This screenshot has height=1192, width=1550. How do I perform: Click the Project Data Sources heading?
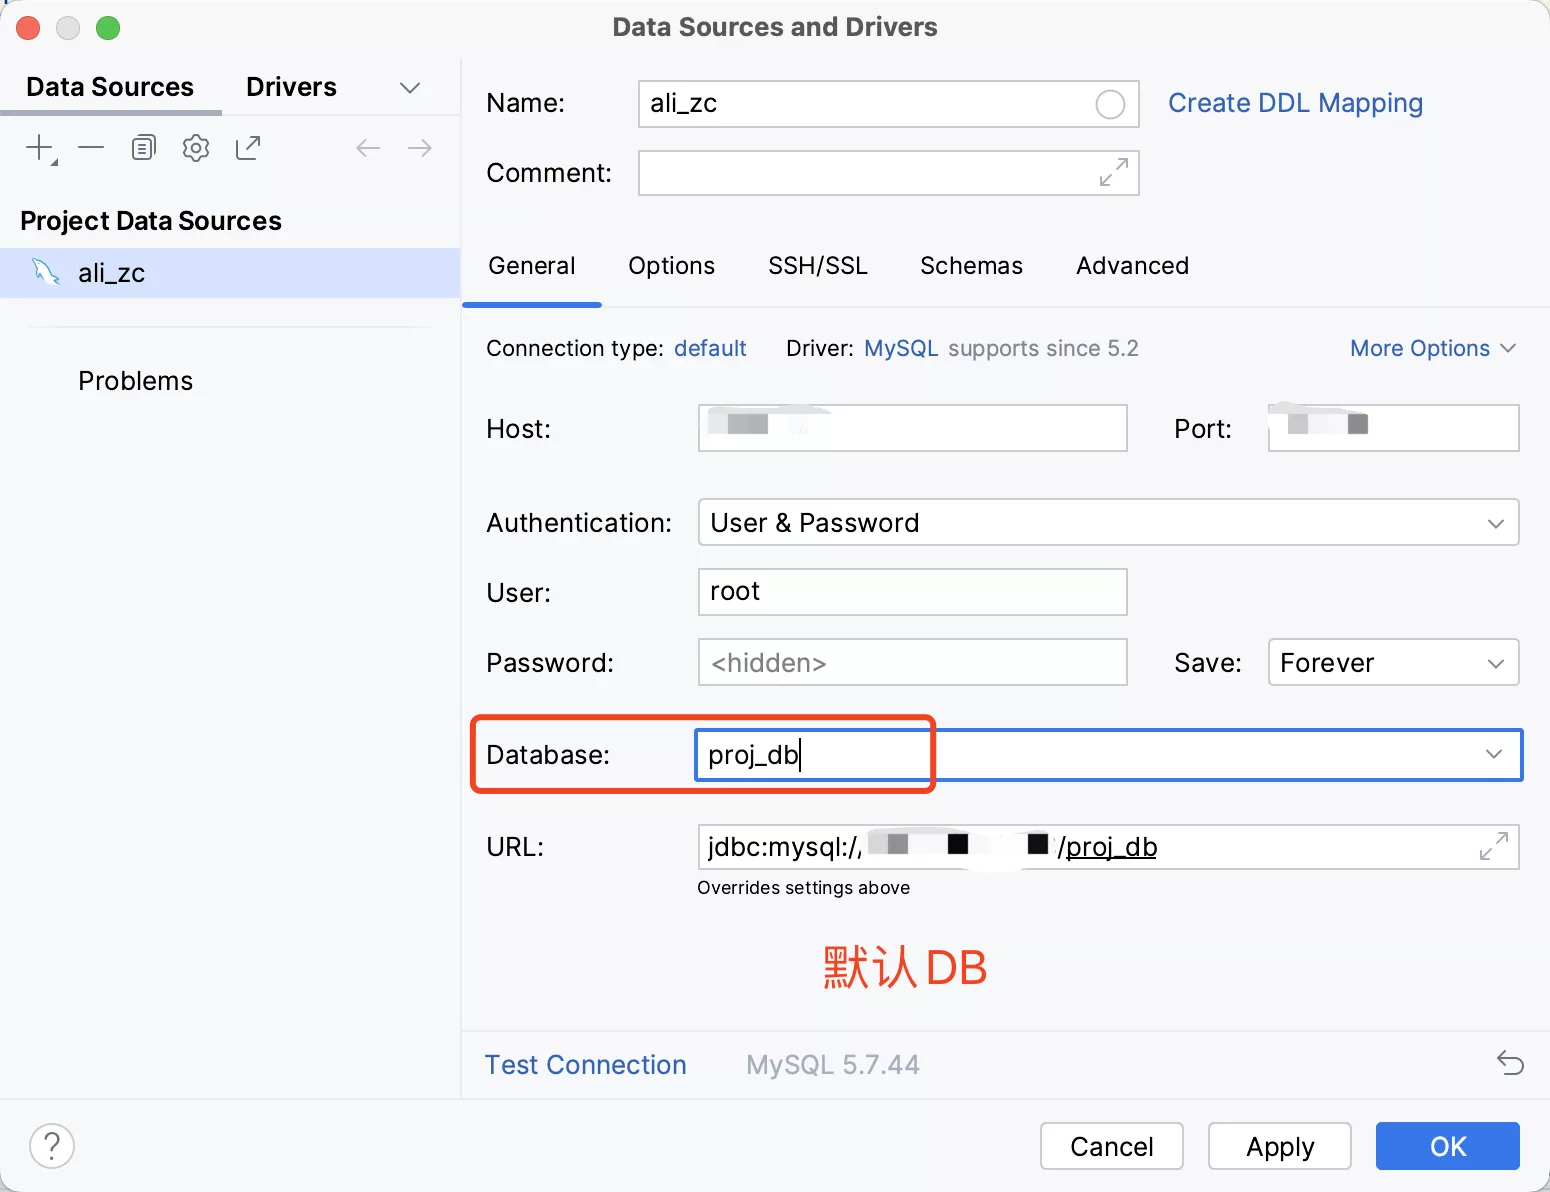pos(151,221)
